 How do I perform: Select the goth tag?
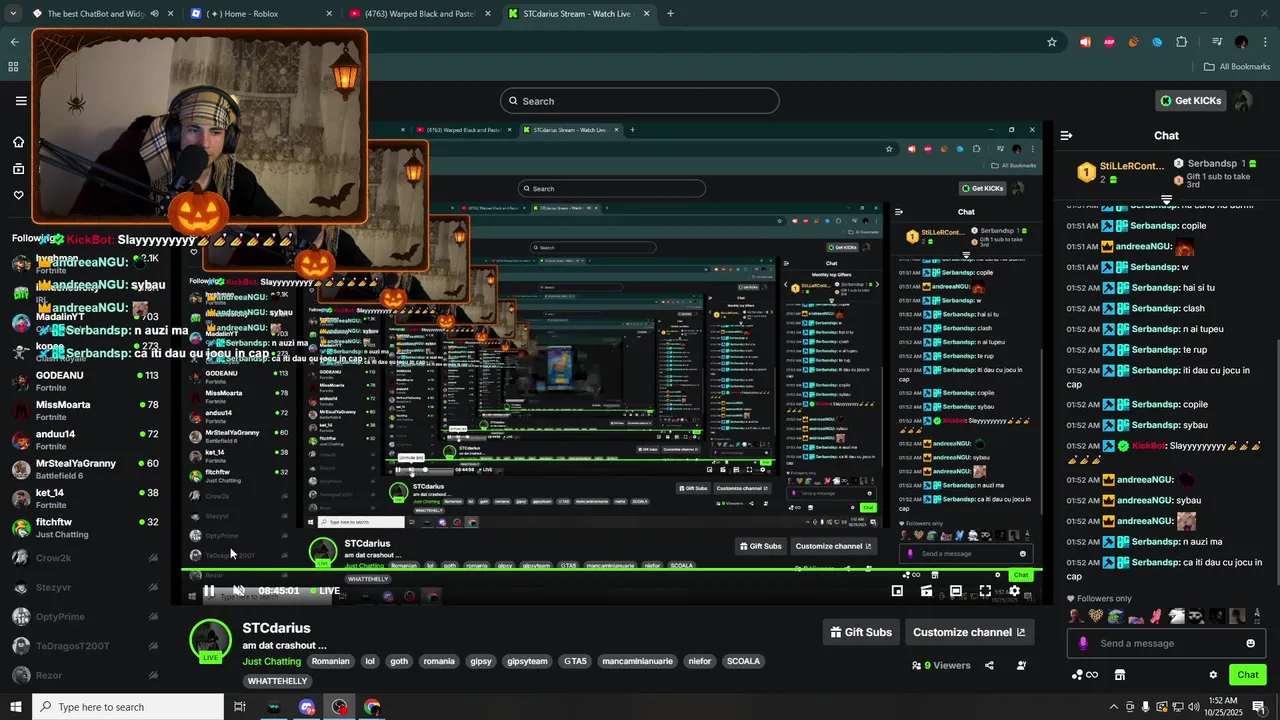(399, 661)
